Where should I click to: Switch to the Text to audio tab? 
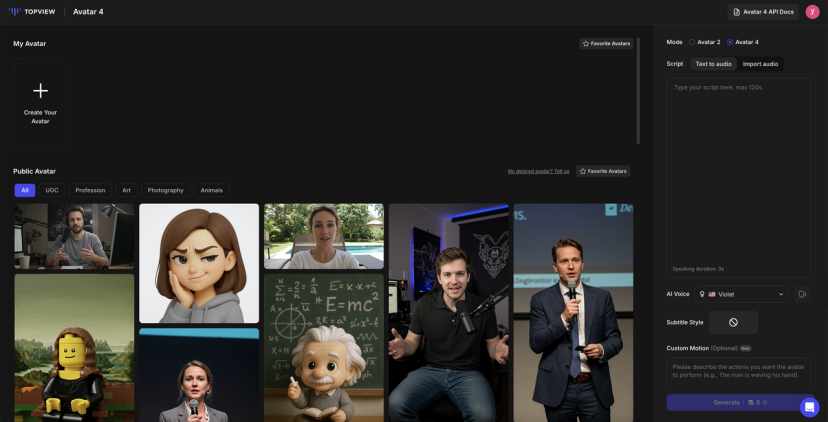(x=713, y=64)
